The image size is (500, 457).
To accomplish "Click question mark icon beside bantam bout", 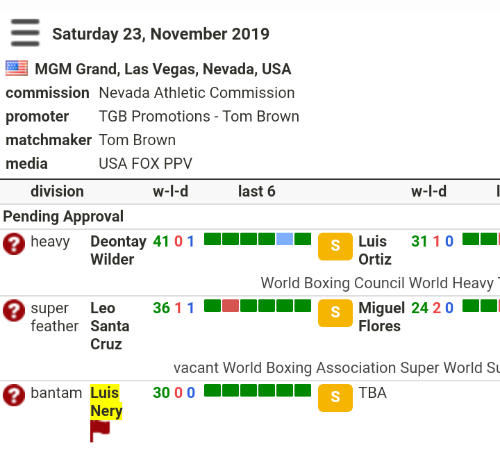I will pyautogui.click(x=14, y=395).
